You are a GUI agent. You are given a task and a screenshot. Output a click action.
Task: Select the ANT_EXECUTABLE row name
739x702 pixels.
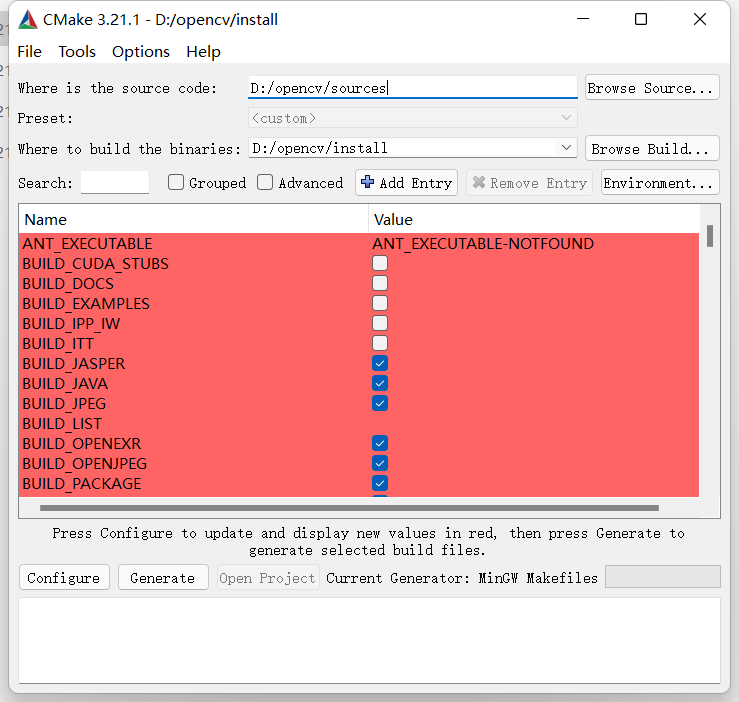pos(87,244)
